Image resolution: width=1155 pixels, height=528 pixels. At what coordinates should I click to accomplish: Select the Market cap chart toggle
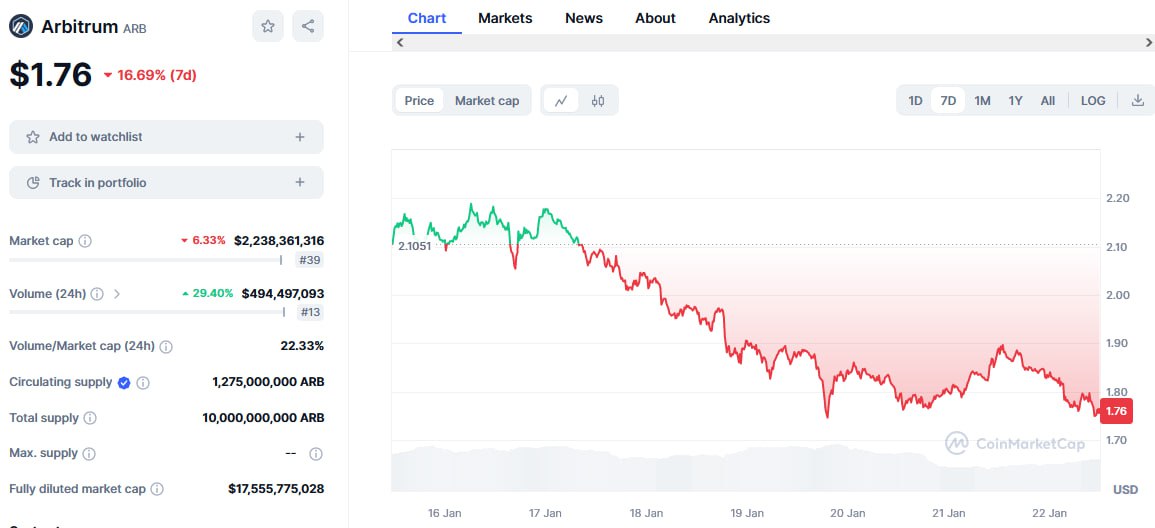487,100
